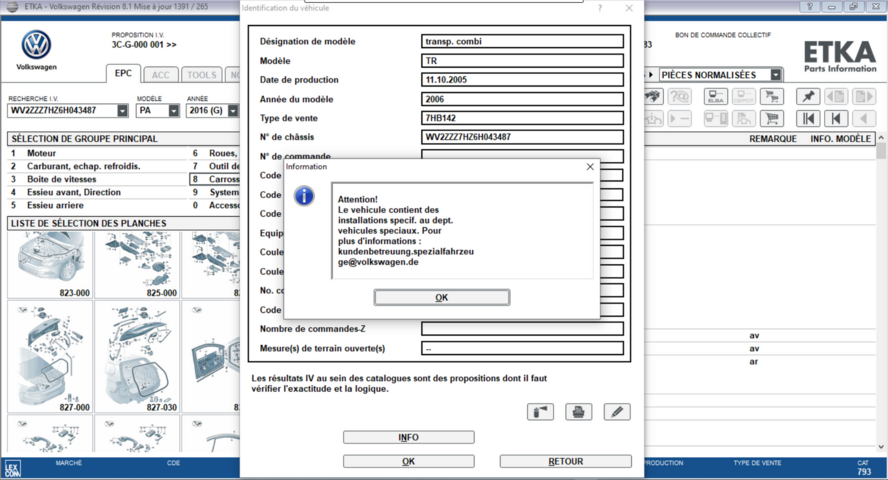This screenshot has width=888, height=480.
Task: Click the N° de châssis field
Action: click(x=522, y=137)
